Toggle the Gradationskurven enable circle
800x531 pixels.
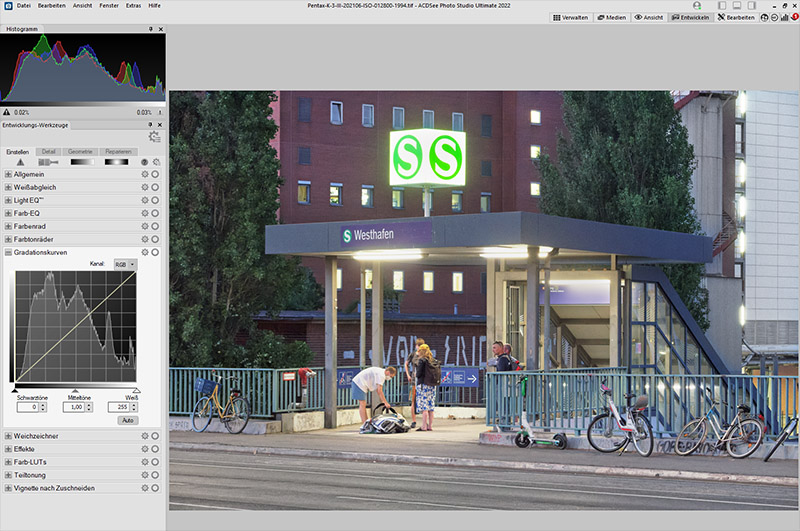pyautogui.click(x=155, y=252)
